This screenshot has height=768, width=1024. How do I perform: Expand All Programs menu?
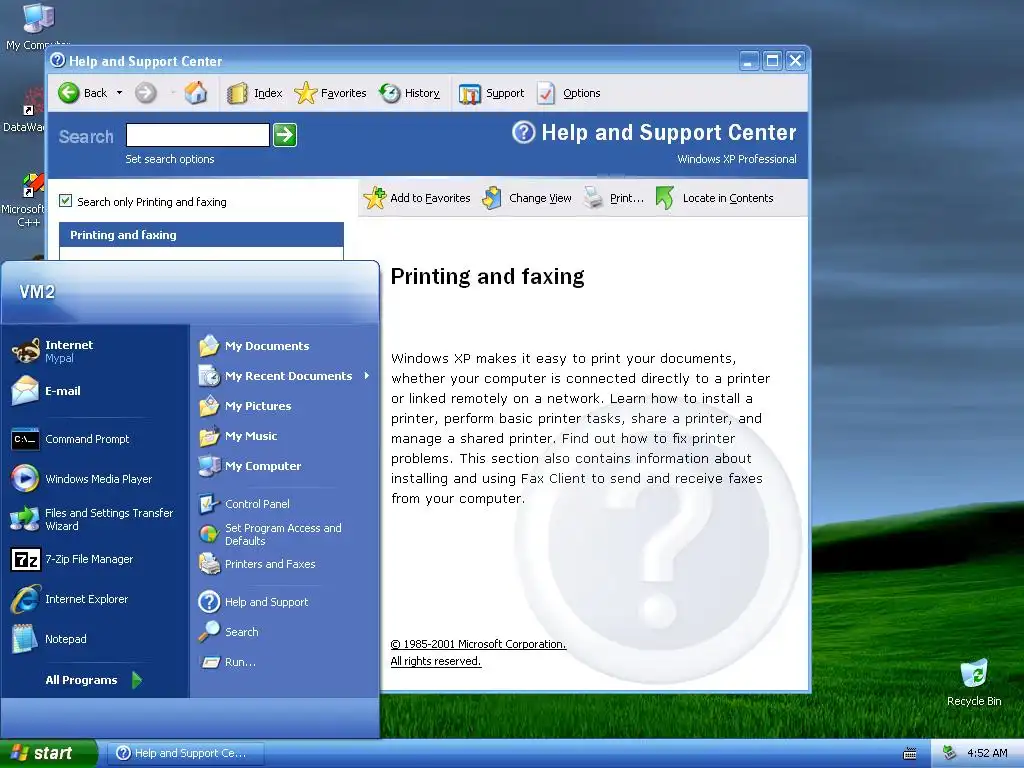tap(93, 680)
